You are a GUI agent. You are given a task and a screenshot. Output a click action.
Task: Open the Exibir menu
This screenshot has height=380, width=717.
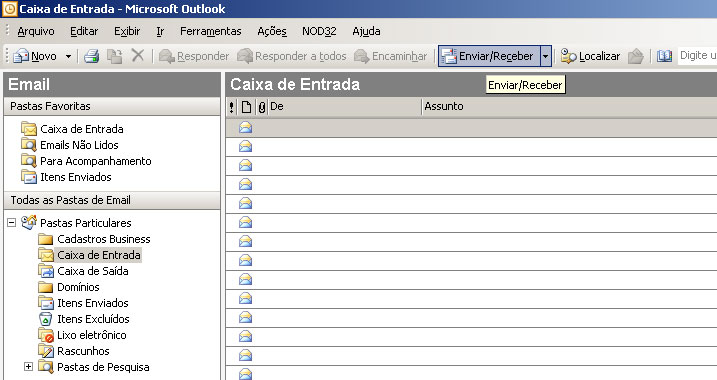tap(127, 31)
